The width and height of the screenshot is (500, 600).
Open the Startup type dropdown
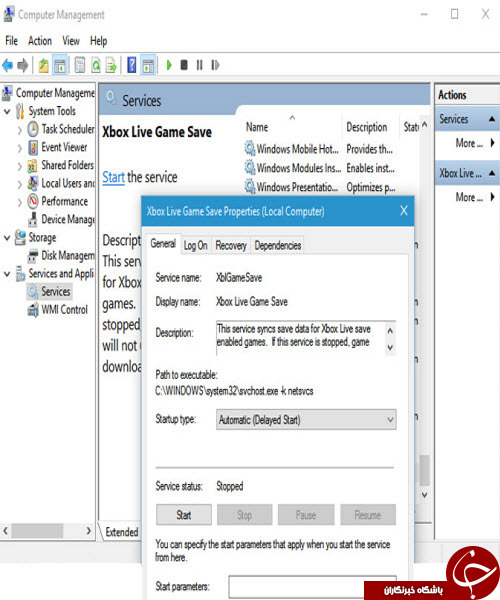[x=306, y=420]
